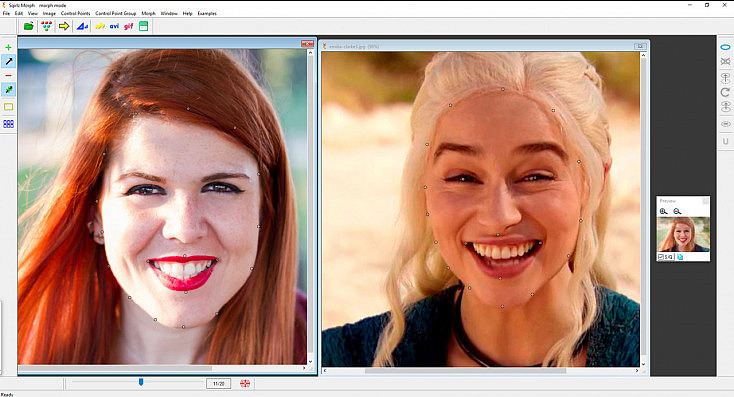
Task: Open the Morph menu
Action: [x=148, y=13]
